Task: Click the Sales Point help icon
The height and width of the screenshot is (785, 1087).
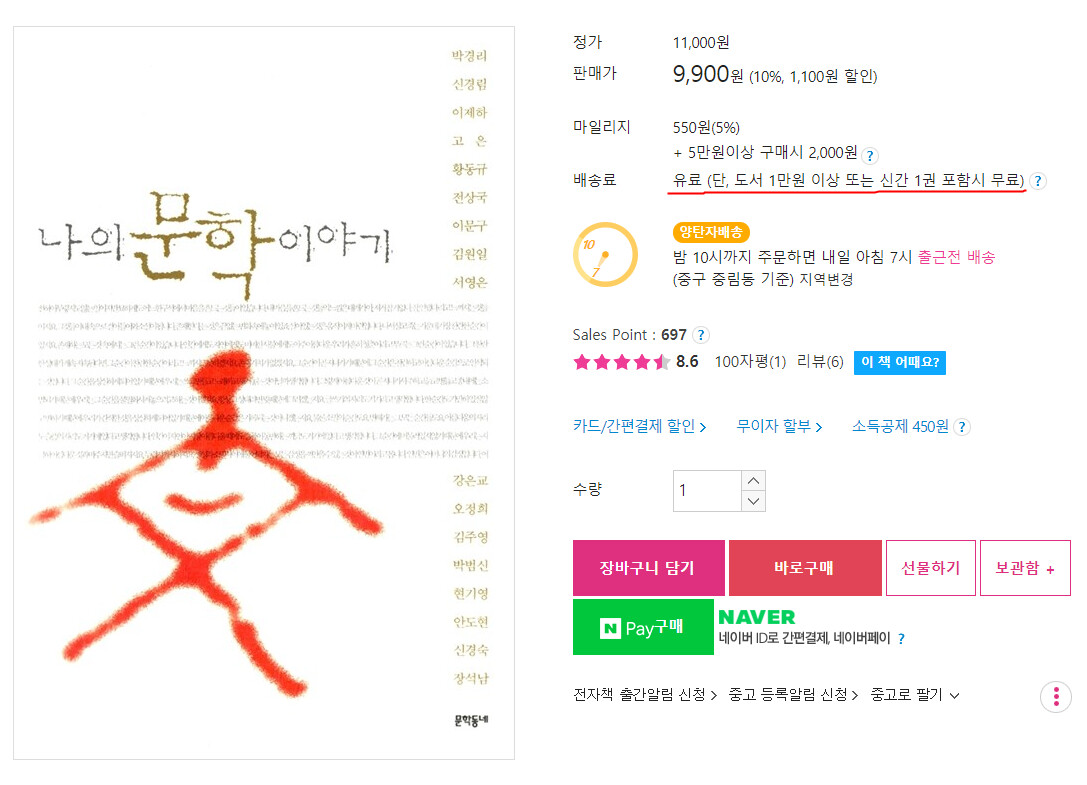Action: point(701,335)
